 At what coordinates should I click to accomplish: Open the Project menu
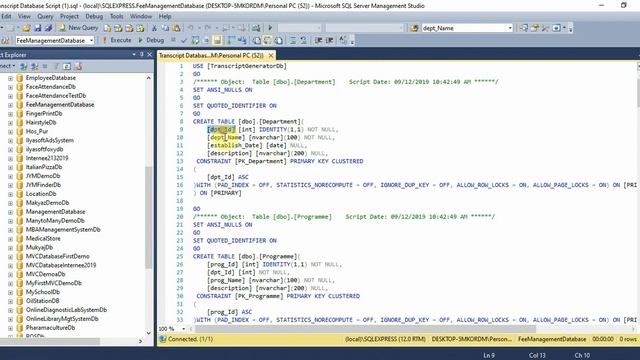[x=69, y=16]
